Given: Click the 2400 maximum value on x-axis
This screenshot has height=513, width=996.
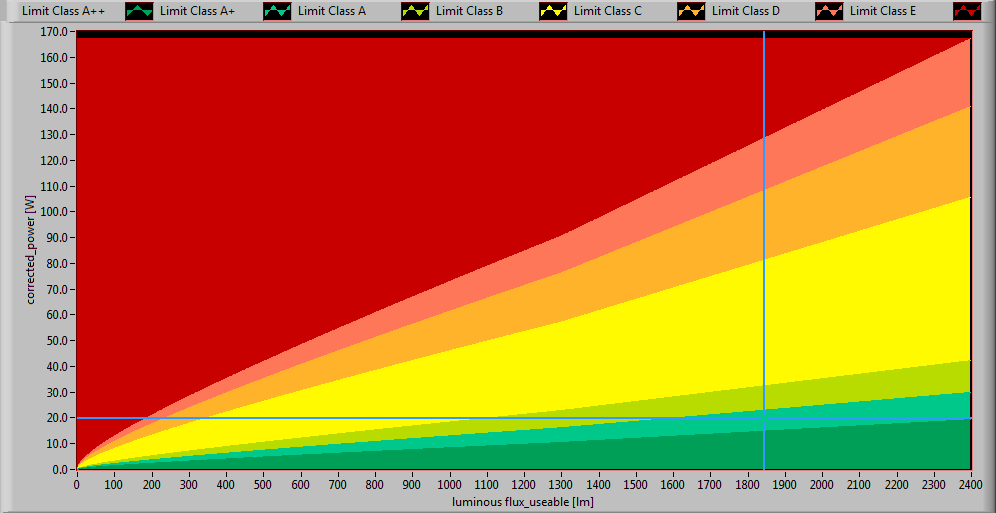Looking at the screenshot, I should pos(970,485).
